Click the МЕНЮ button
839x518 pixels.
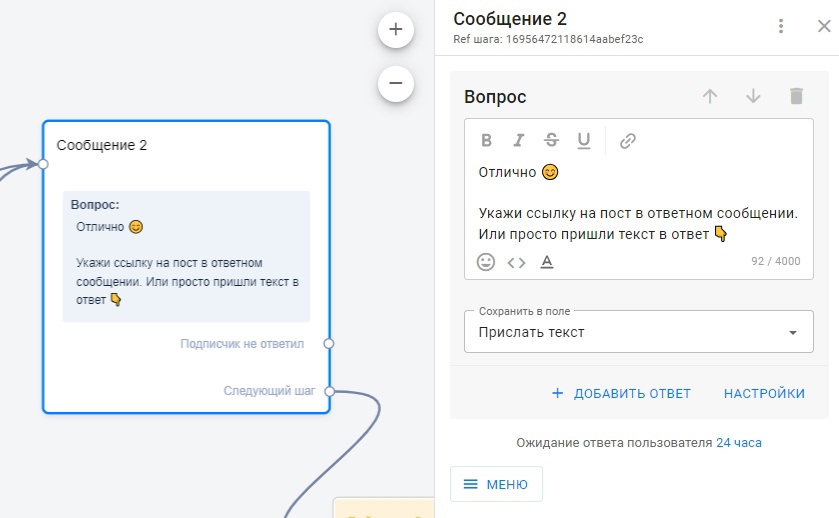(496, 484)
